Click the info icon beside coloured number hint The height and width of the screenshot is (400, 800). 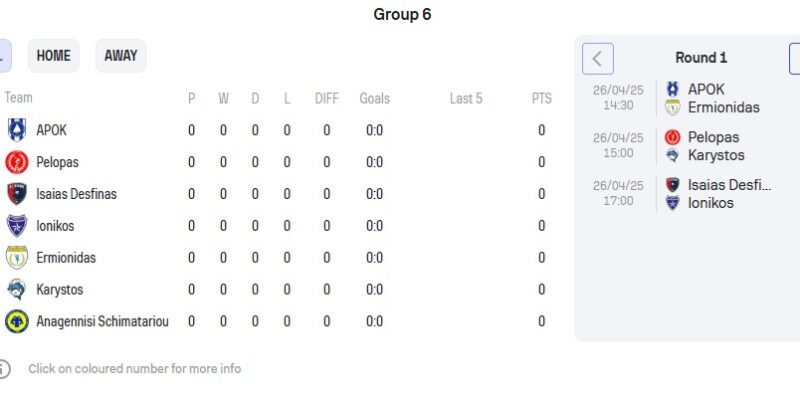(x=4, y=369)
